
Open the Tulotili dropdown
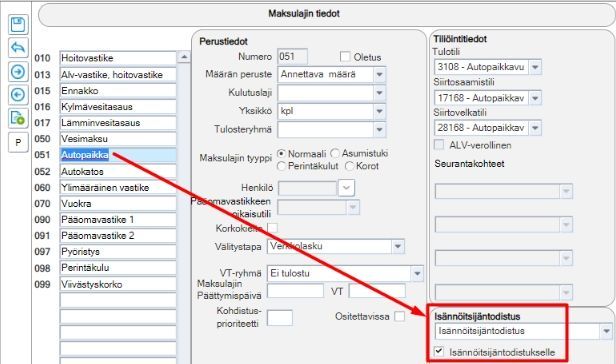click(535, 67)
